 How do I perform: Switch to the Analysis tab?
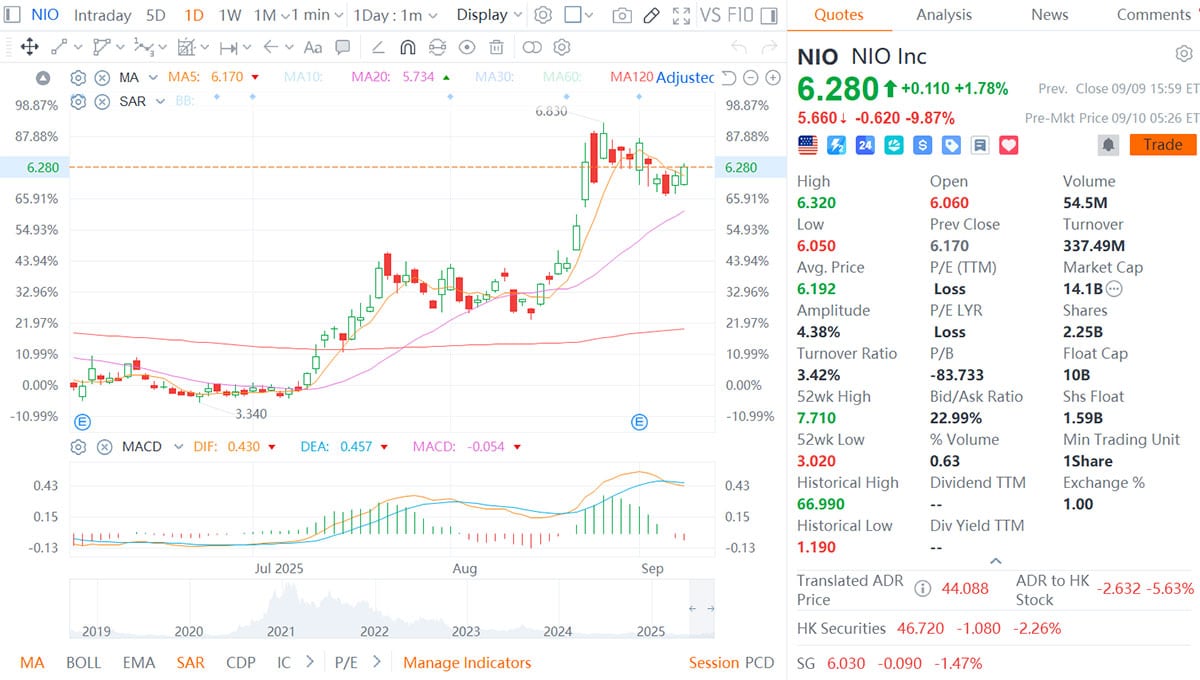(942, 15)
